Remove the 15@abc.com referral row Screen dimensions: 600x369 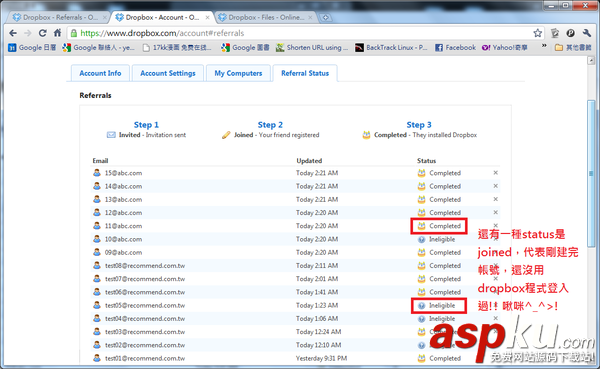point(496,173)
